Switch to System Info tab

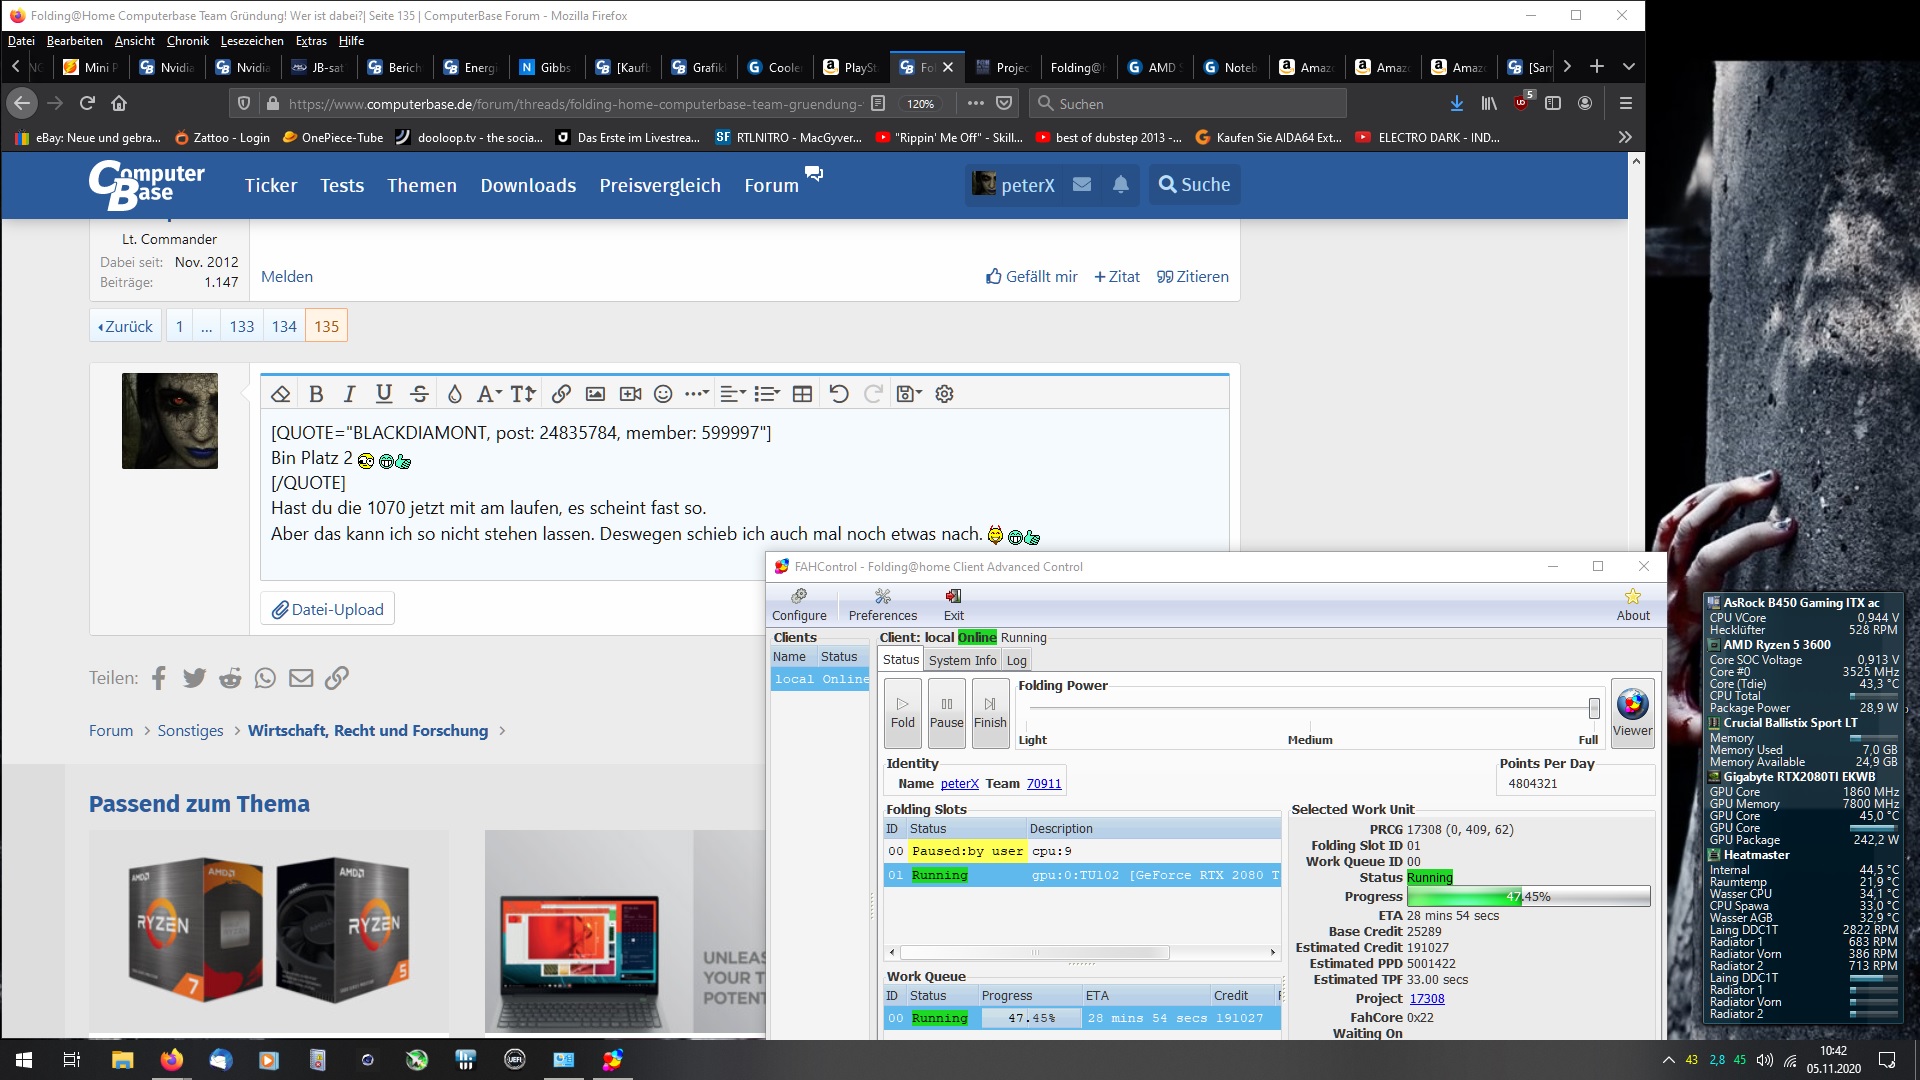pyautogui.click(x=962, y=660)
